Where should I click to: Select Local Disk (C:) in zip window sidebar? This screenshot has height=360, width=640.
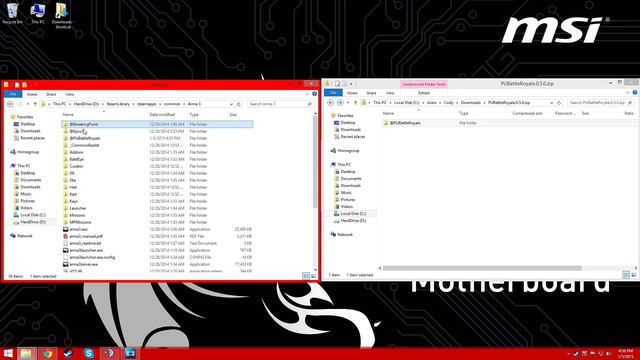[353, 213]
